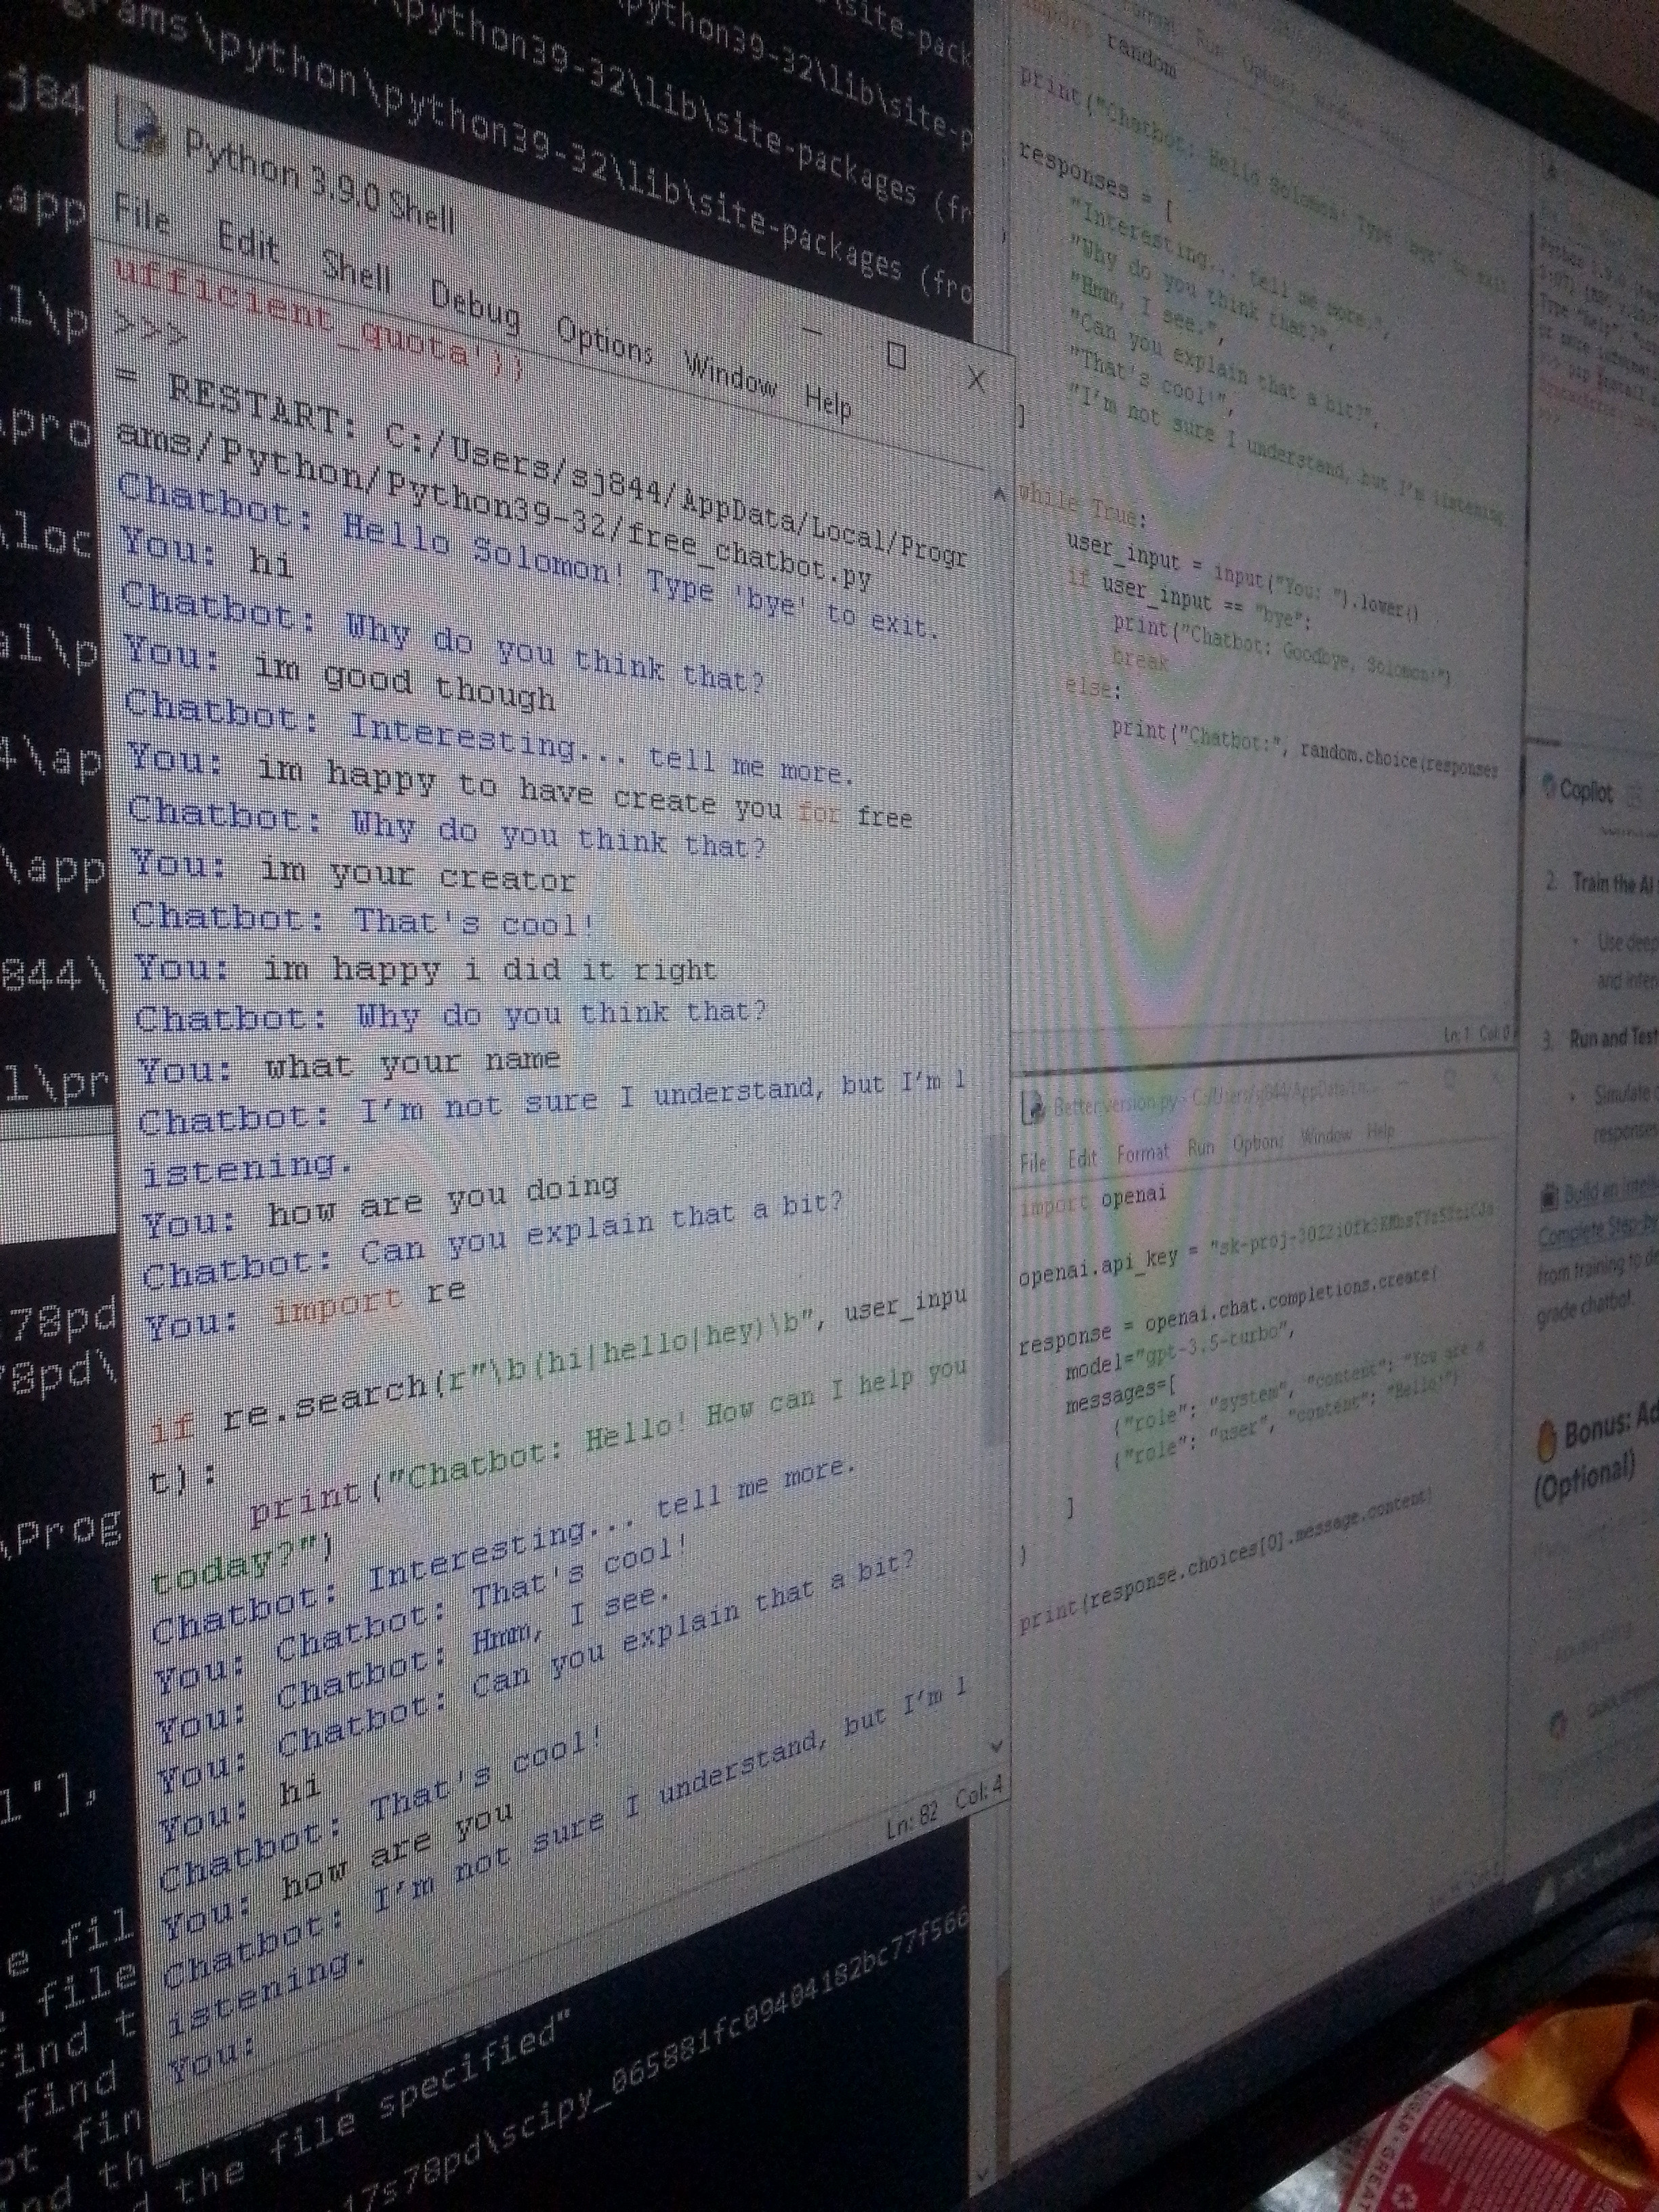
Task: Click the Shell vertical scrollbar thumb
Action: click(993, 1290)
